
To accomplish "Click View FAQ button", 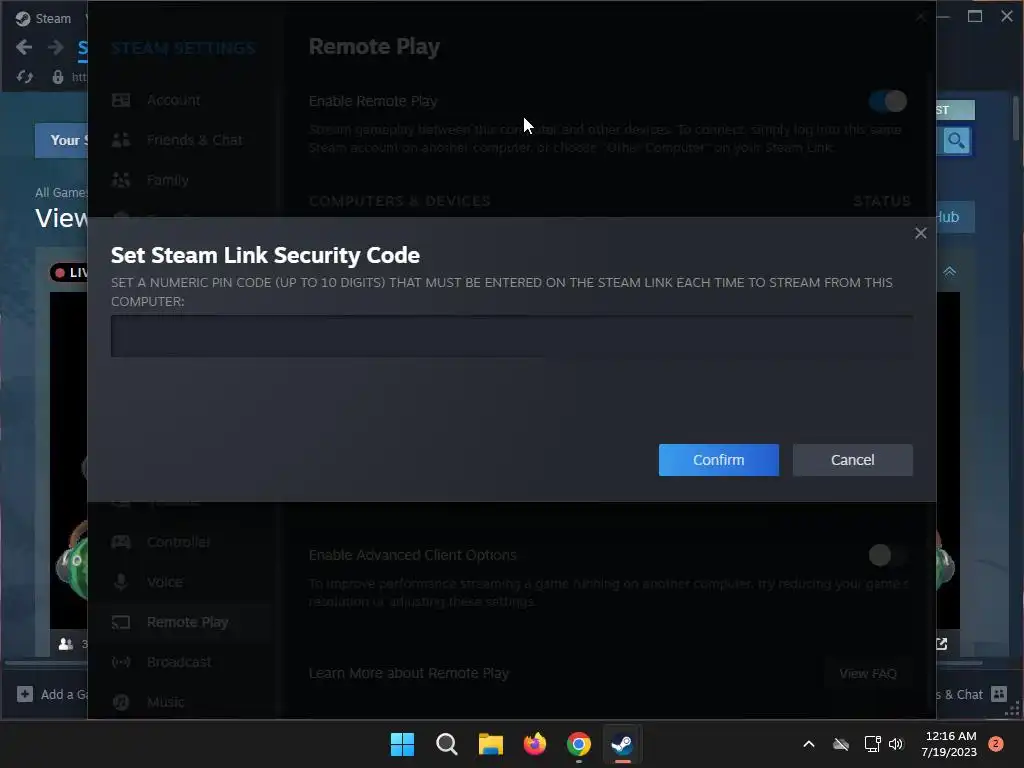I will (x=868, y=673).
